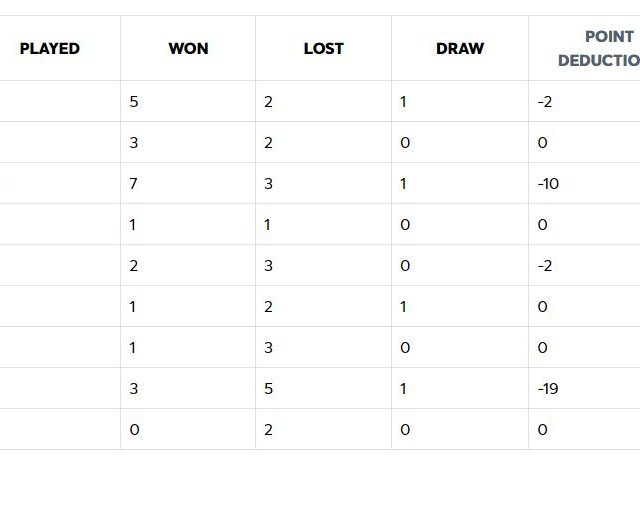Click point deduction cell in 5-wins row

pos(545,102)
